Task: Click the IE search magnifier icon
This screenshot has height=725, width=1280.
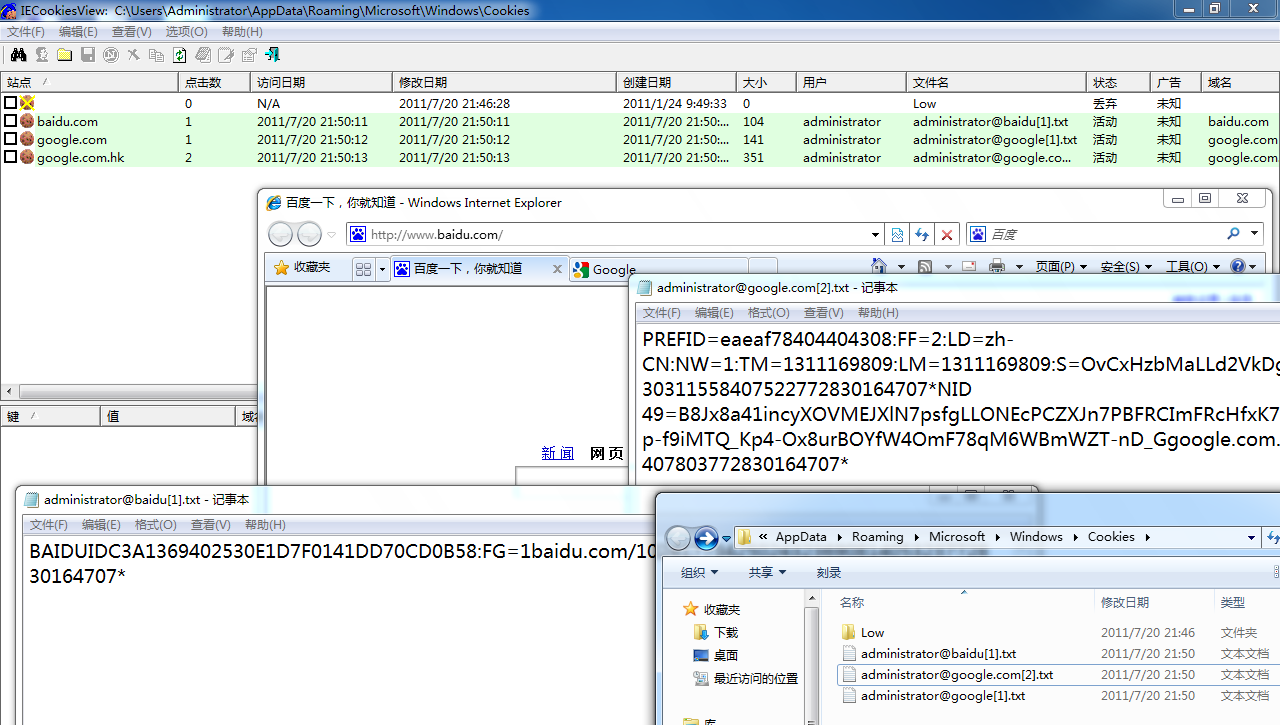Action: click(1233, 234)
